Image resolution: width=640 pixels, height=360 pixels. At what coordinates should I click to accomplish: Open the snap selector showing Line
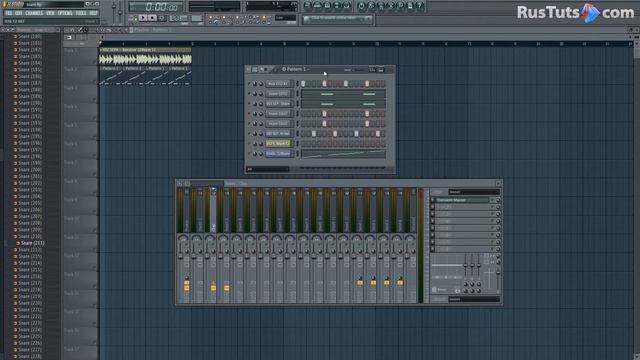285,18
